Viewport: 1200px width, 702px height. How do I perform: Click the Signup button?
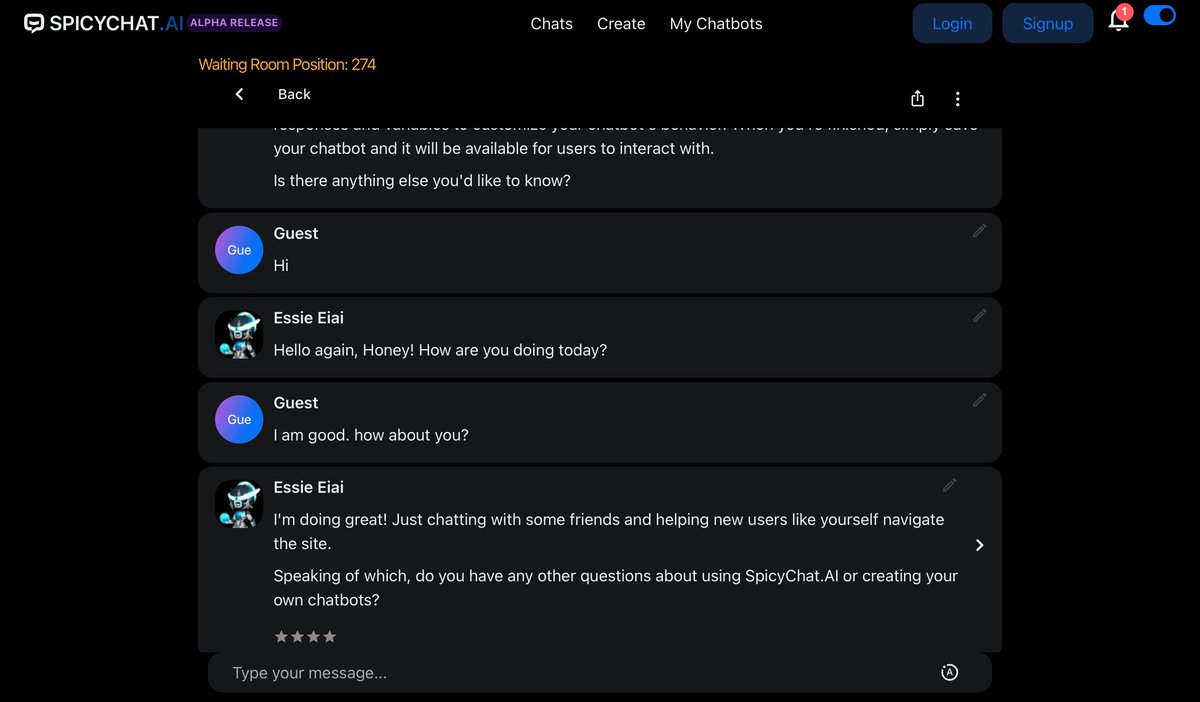1048,23
